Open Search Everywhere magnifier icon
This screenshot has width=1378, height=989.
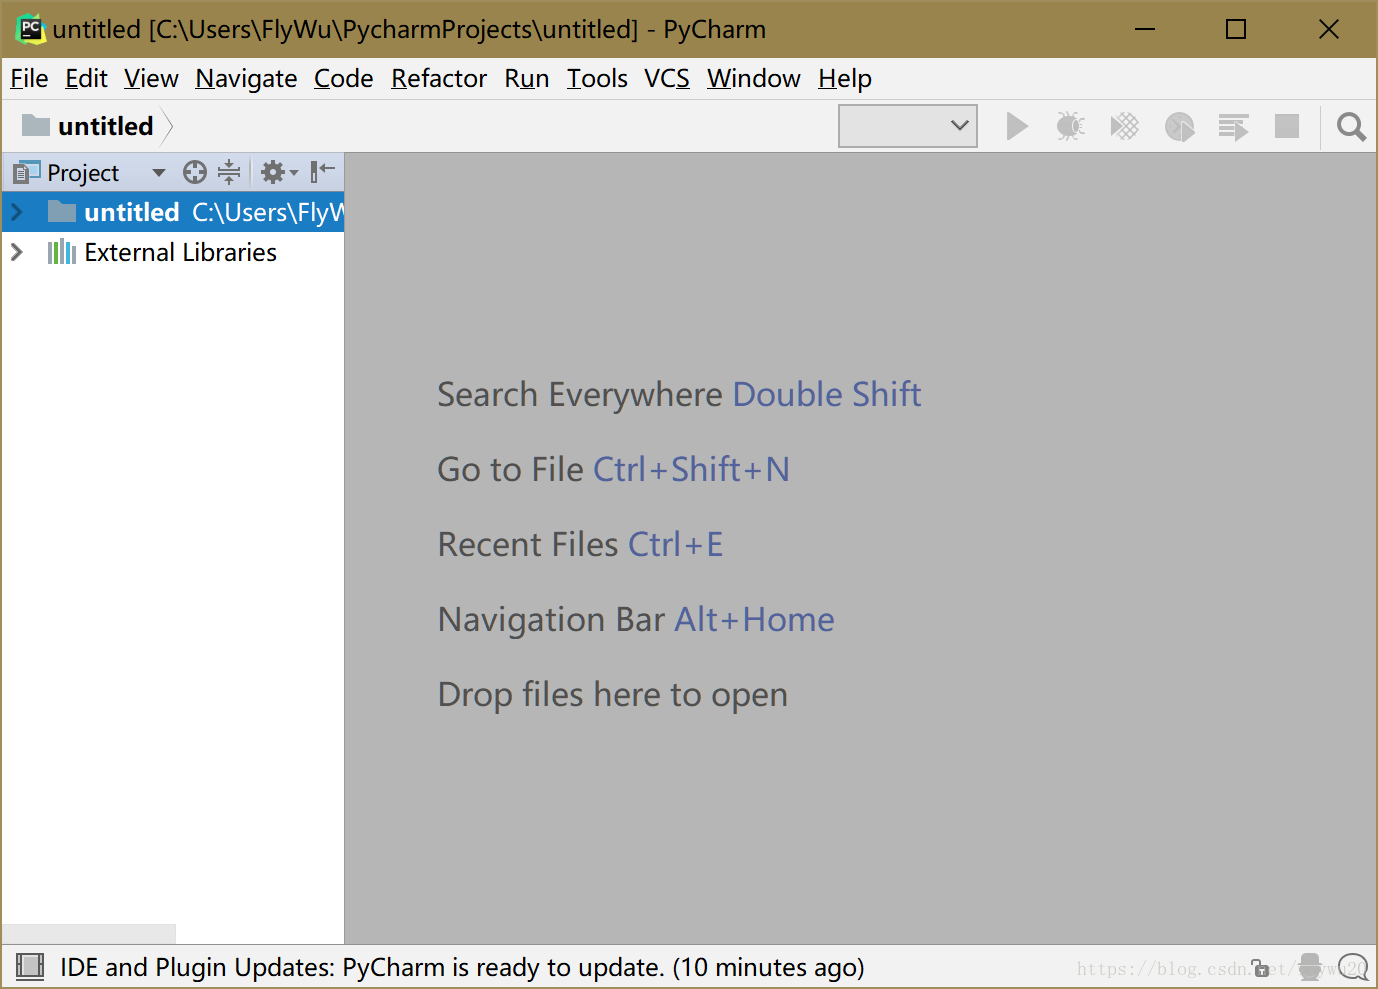pos(1351,126)
